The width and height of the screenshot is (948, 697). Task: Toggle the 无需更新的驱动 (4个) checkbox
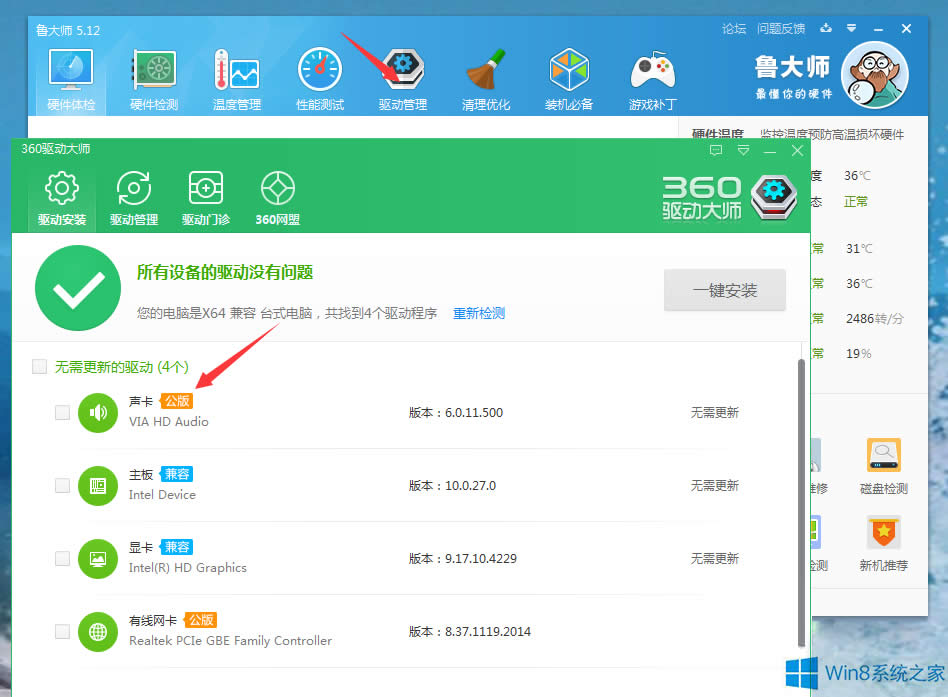(x=39, y=366)
